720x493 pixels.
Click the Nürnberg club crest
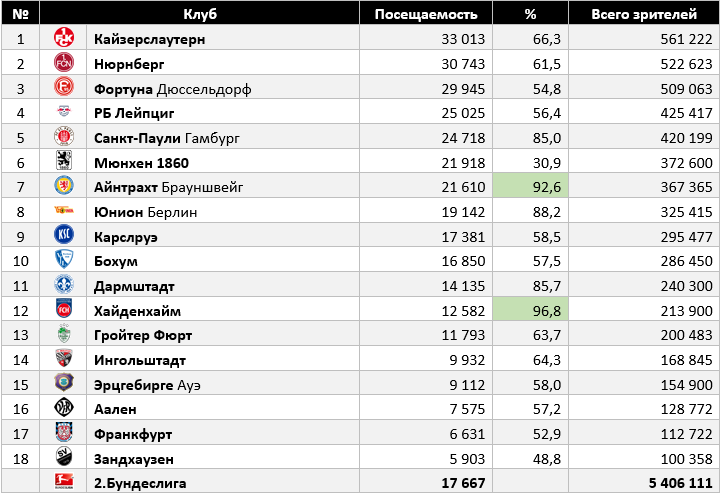pyautogui.click(x=64, y=63)
